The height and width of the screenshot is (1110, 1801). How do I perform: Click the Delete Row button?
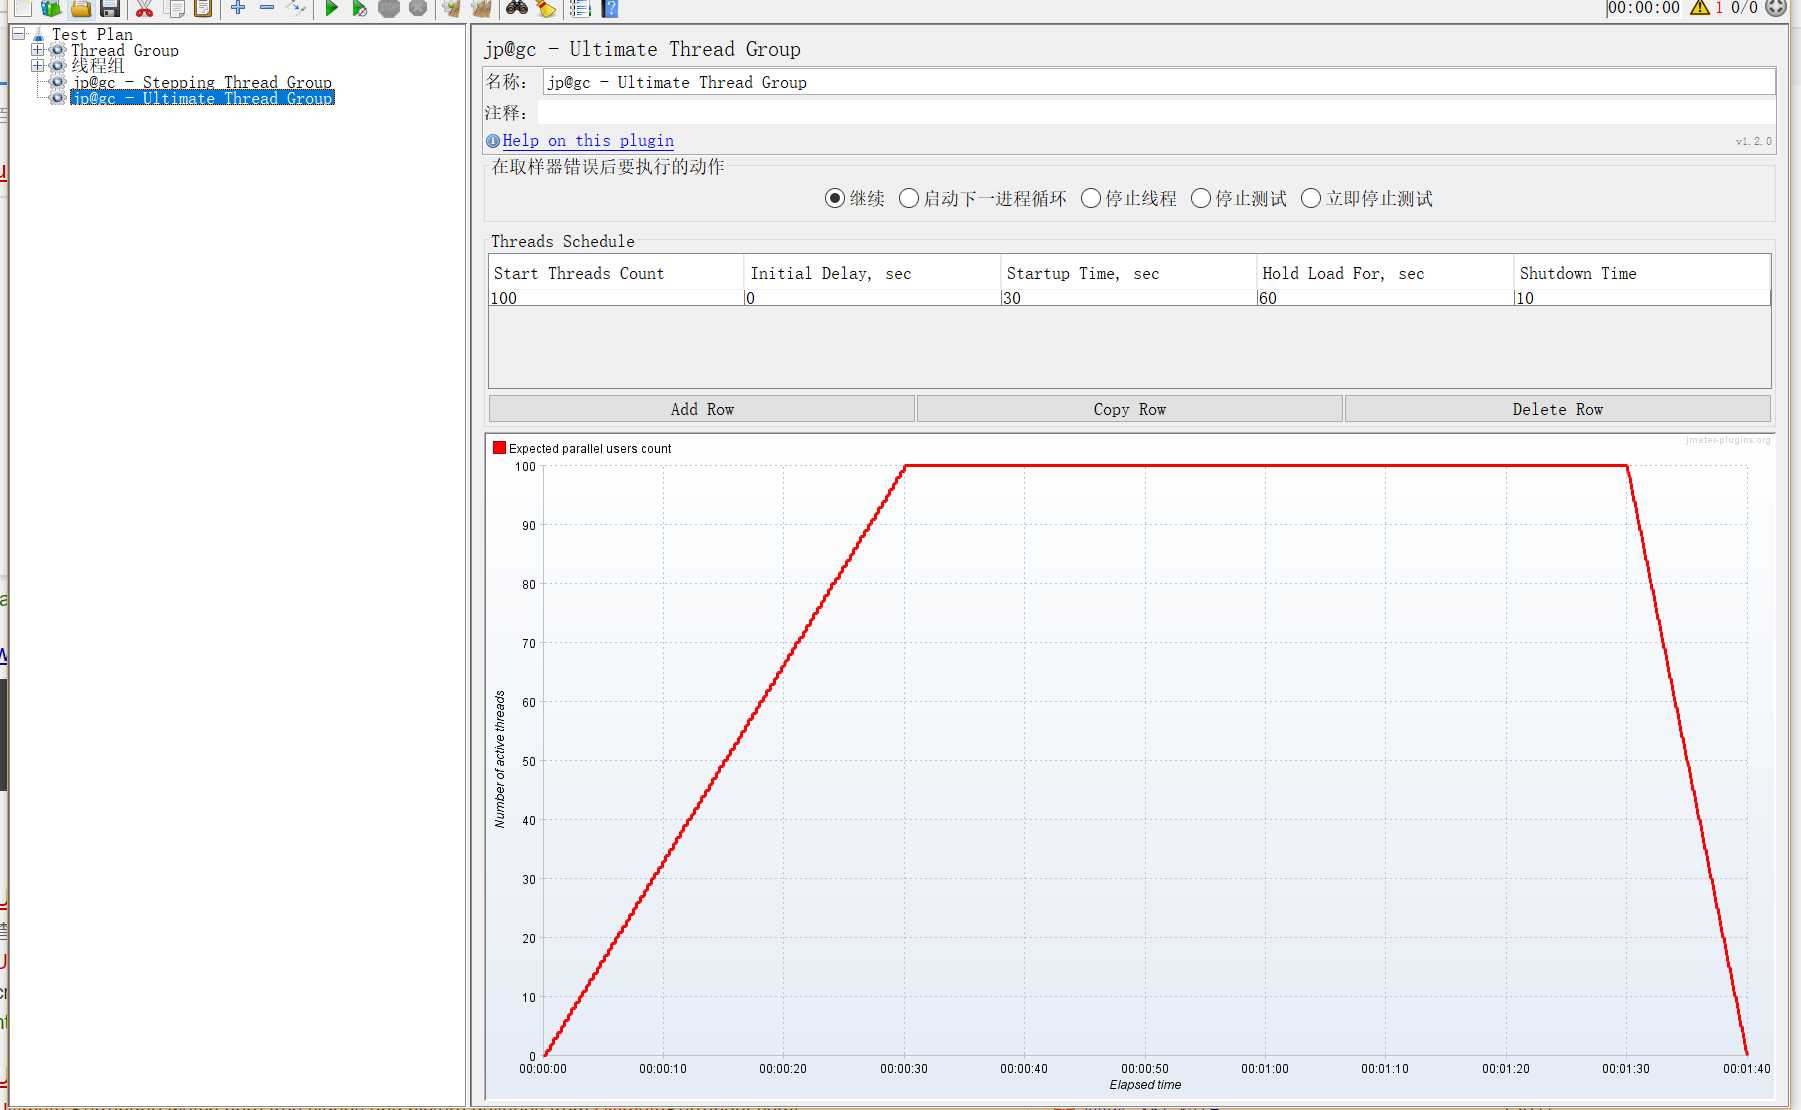1558,409
